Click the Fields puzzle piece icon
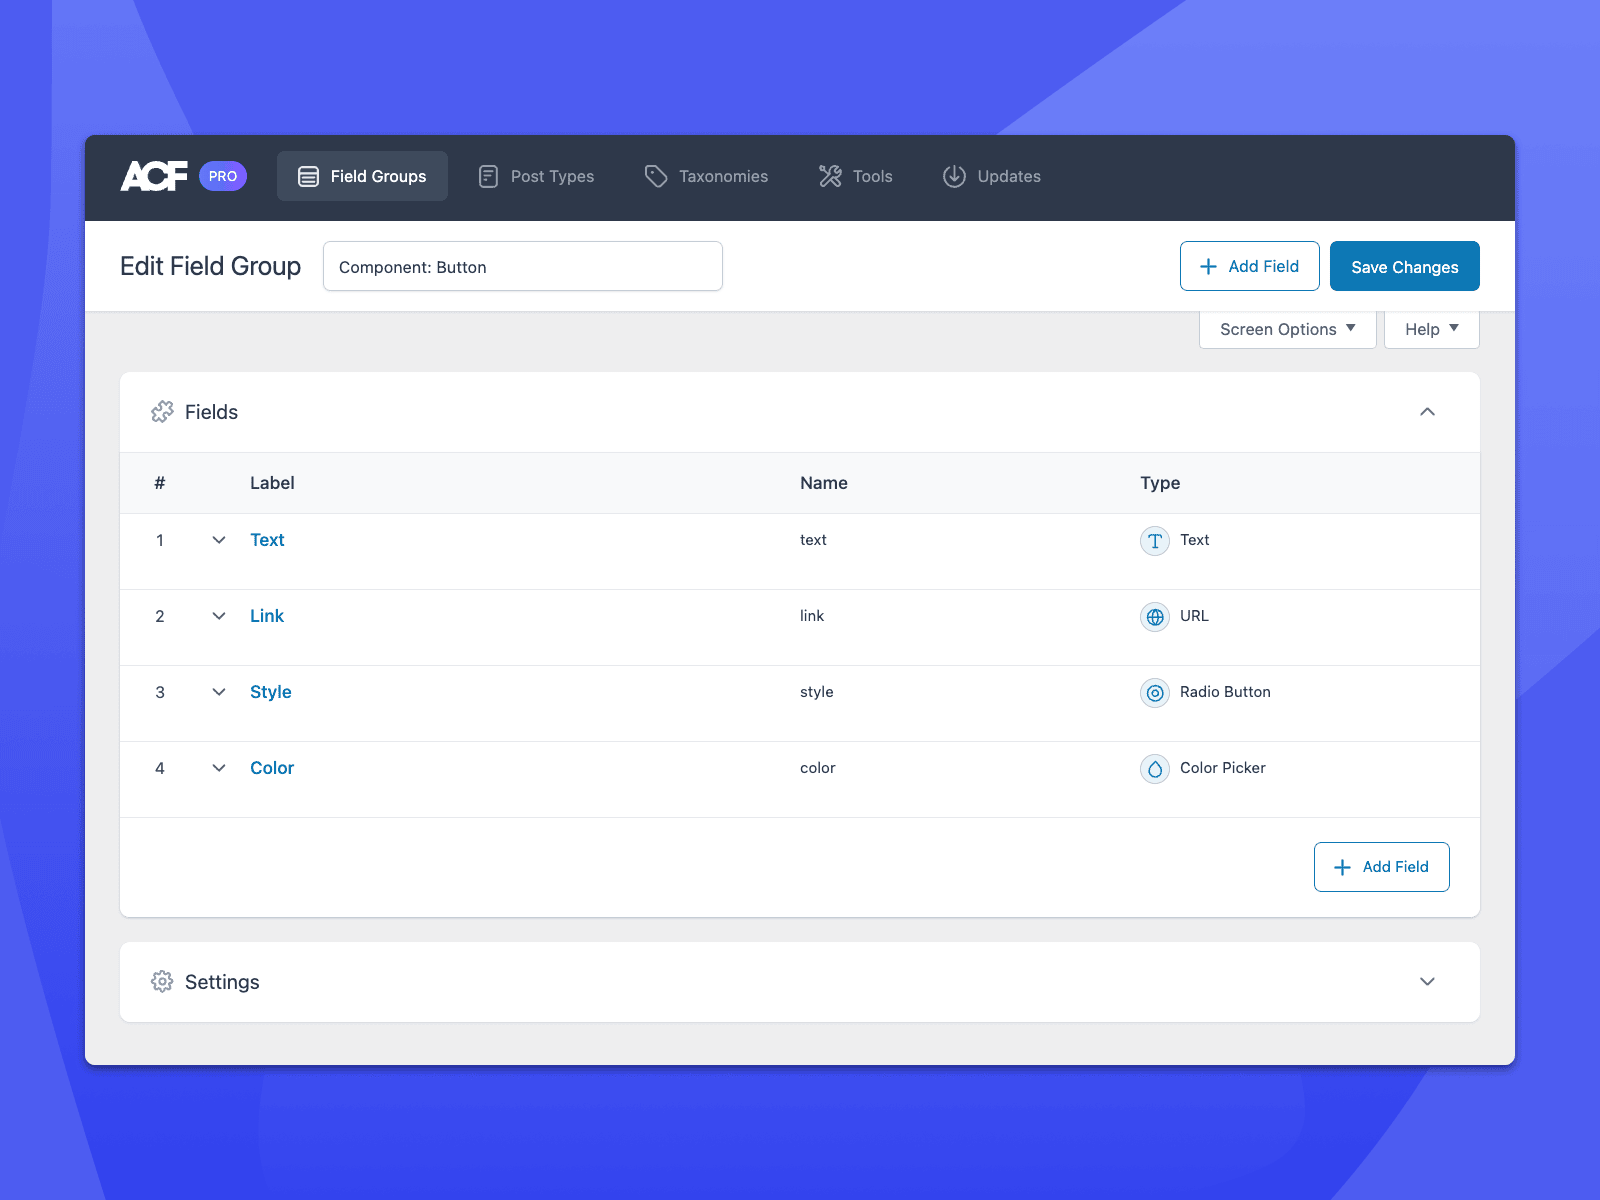This screenshot has width=1600, height=1200. (x=162, y=412)
